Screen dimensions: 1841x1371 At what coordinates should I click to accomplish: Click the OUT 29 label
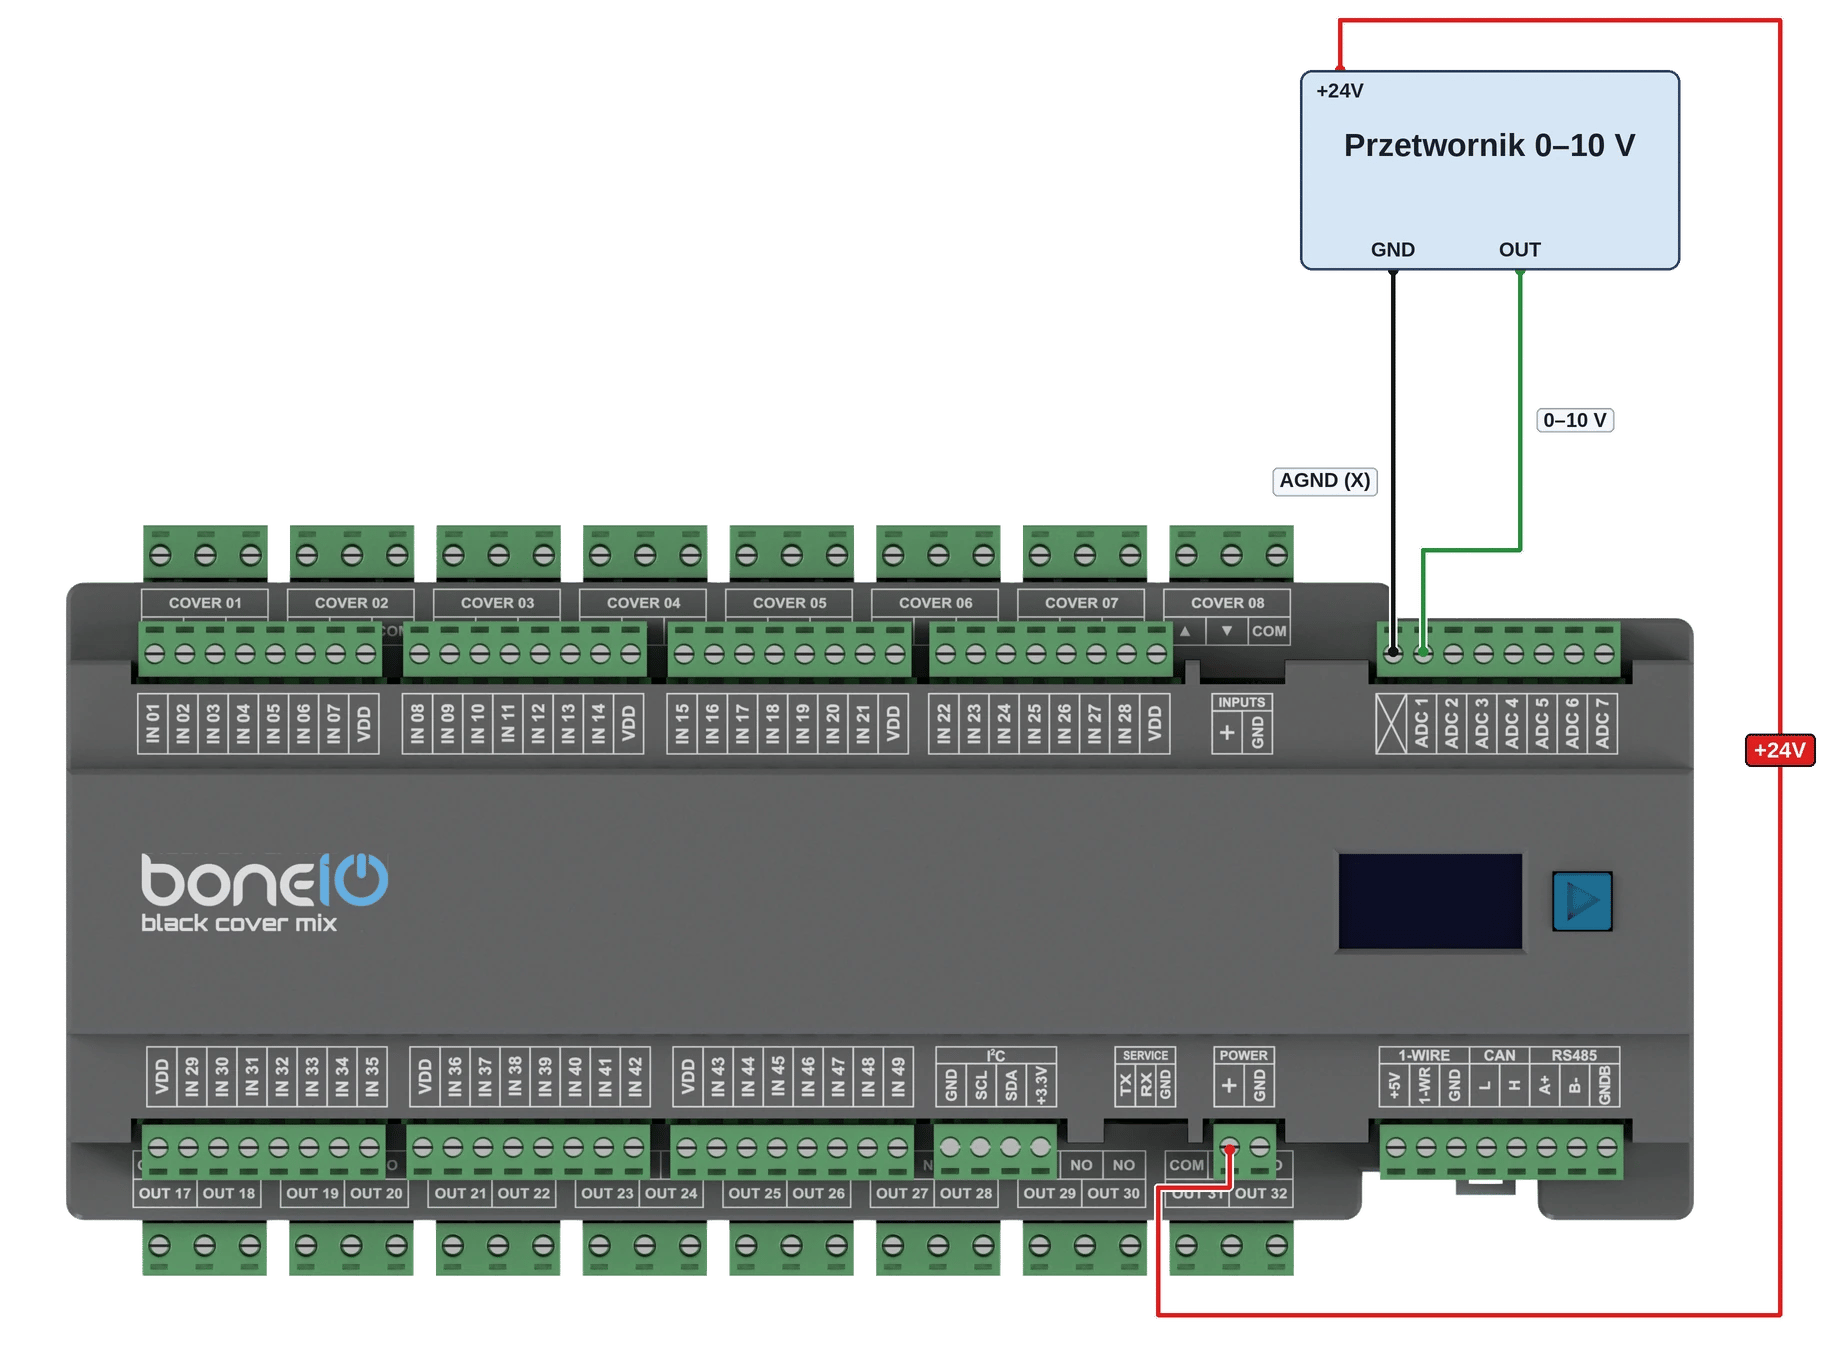point(1049,1193)
